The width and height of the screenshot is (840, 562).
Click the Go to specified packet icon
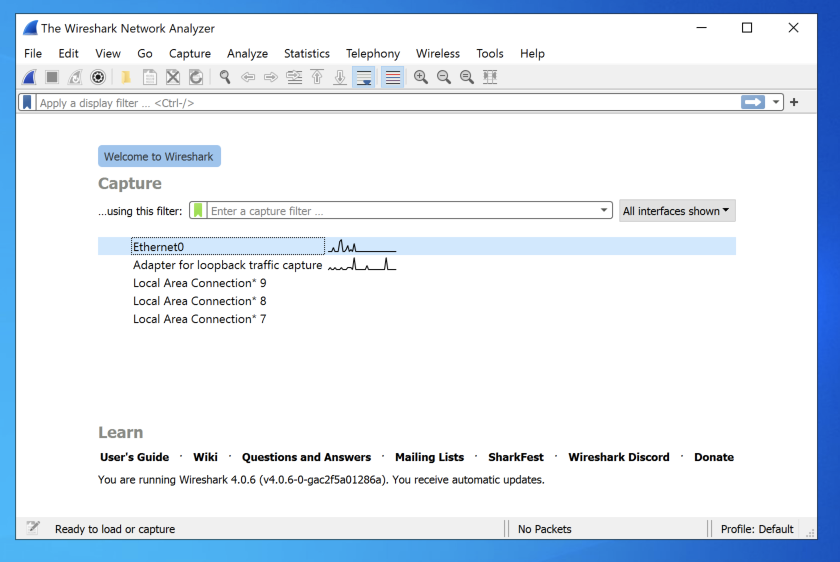pyautogui.click(x=294, y=77)
